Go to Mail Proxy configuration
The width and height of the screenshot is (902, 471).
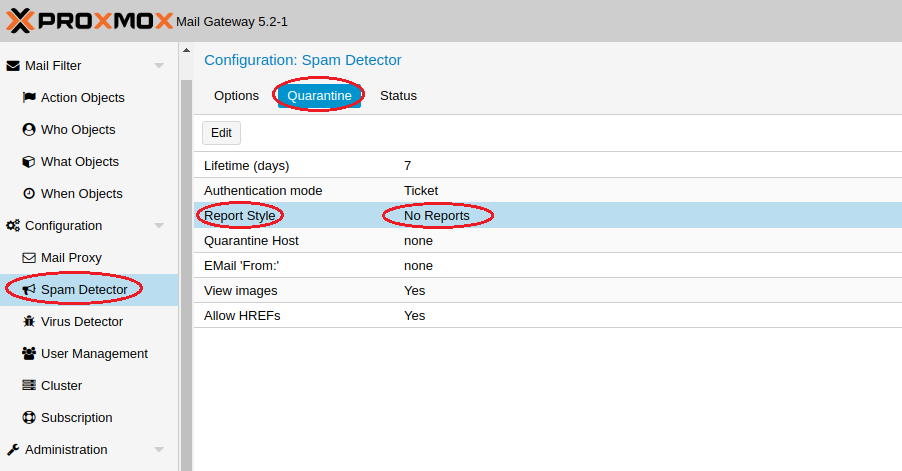tap(71, 258)
